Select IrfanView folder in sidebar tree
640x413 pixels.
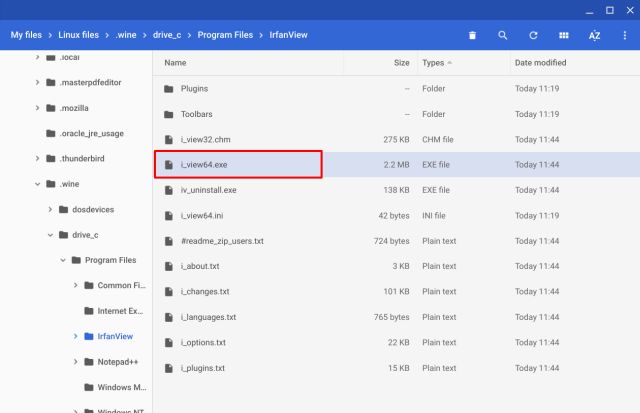115,336
